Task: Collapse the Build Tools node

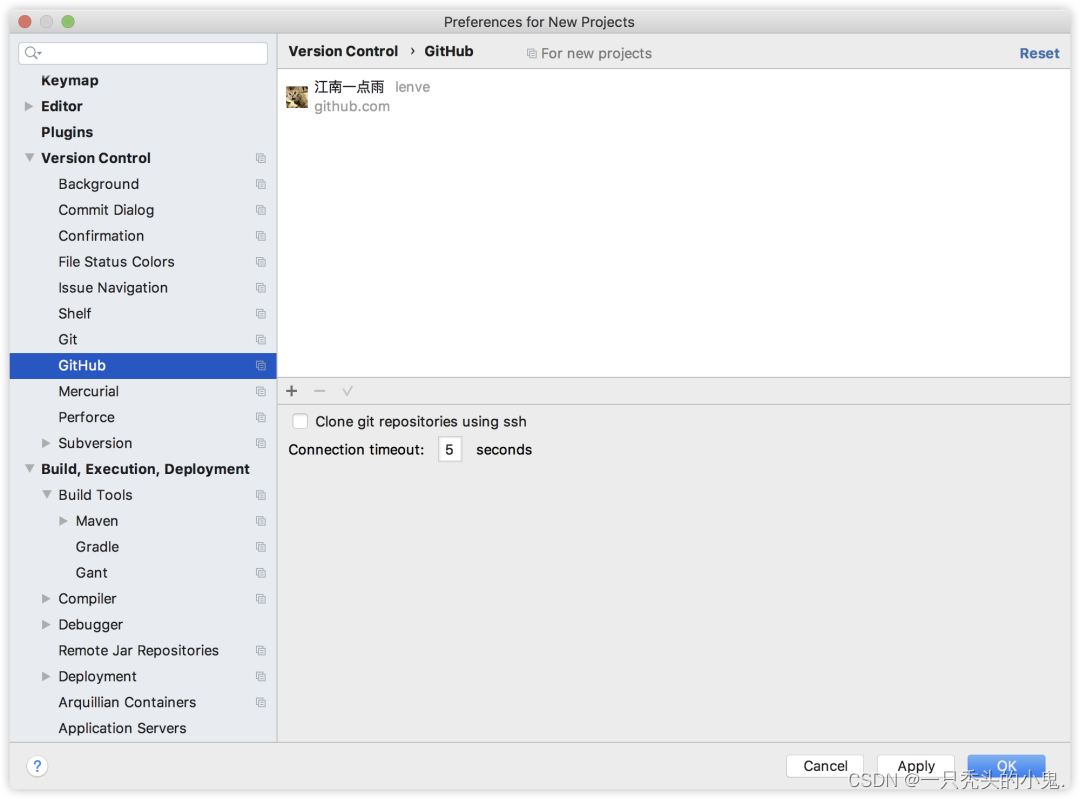Action: point(46,495)
